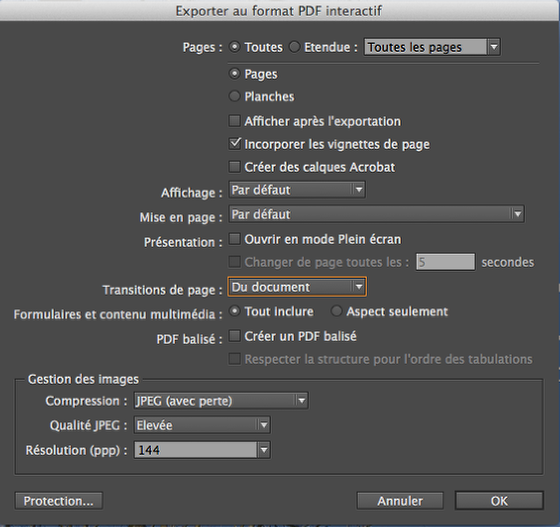The image size is (560, 527).
Task: Choose the Etendue radio option
Action: 294,47
